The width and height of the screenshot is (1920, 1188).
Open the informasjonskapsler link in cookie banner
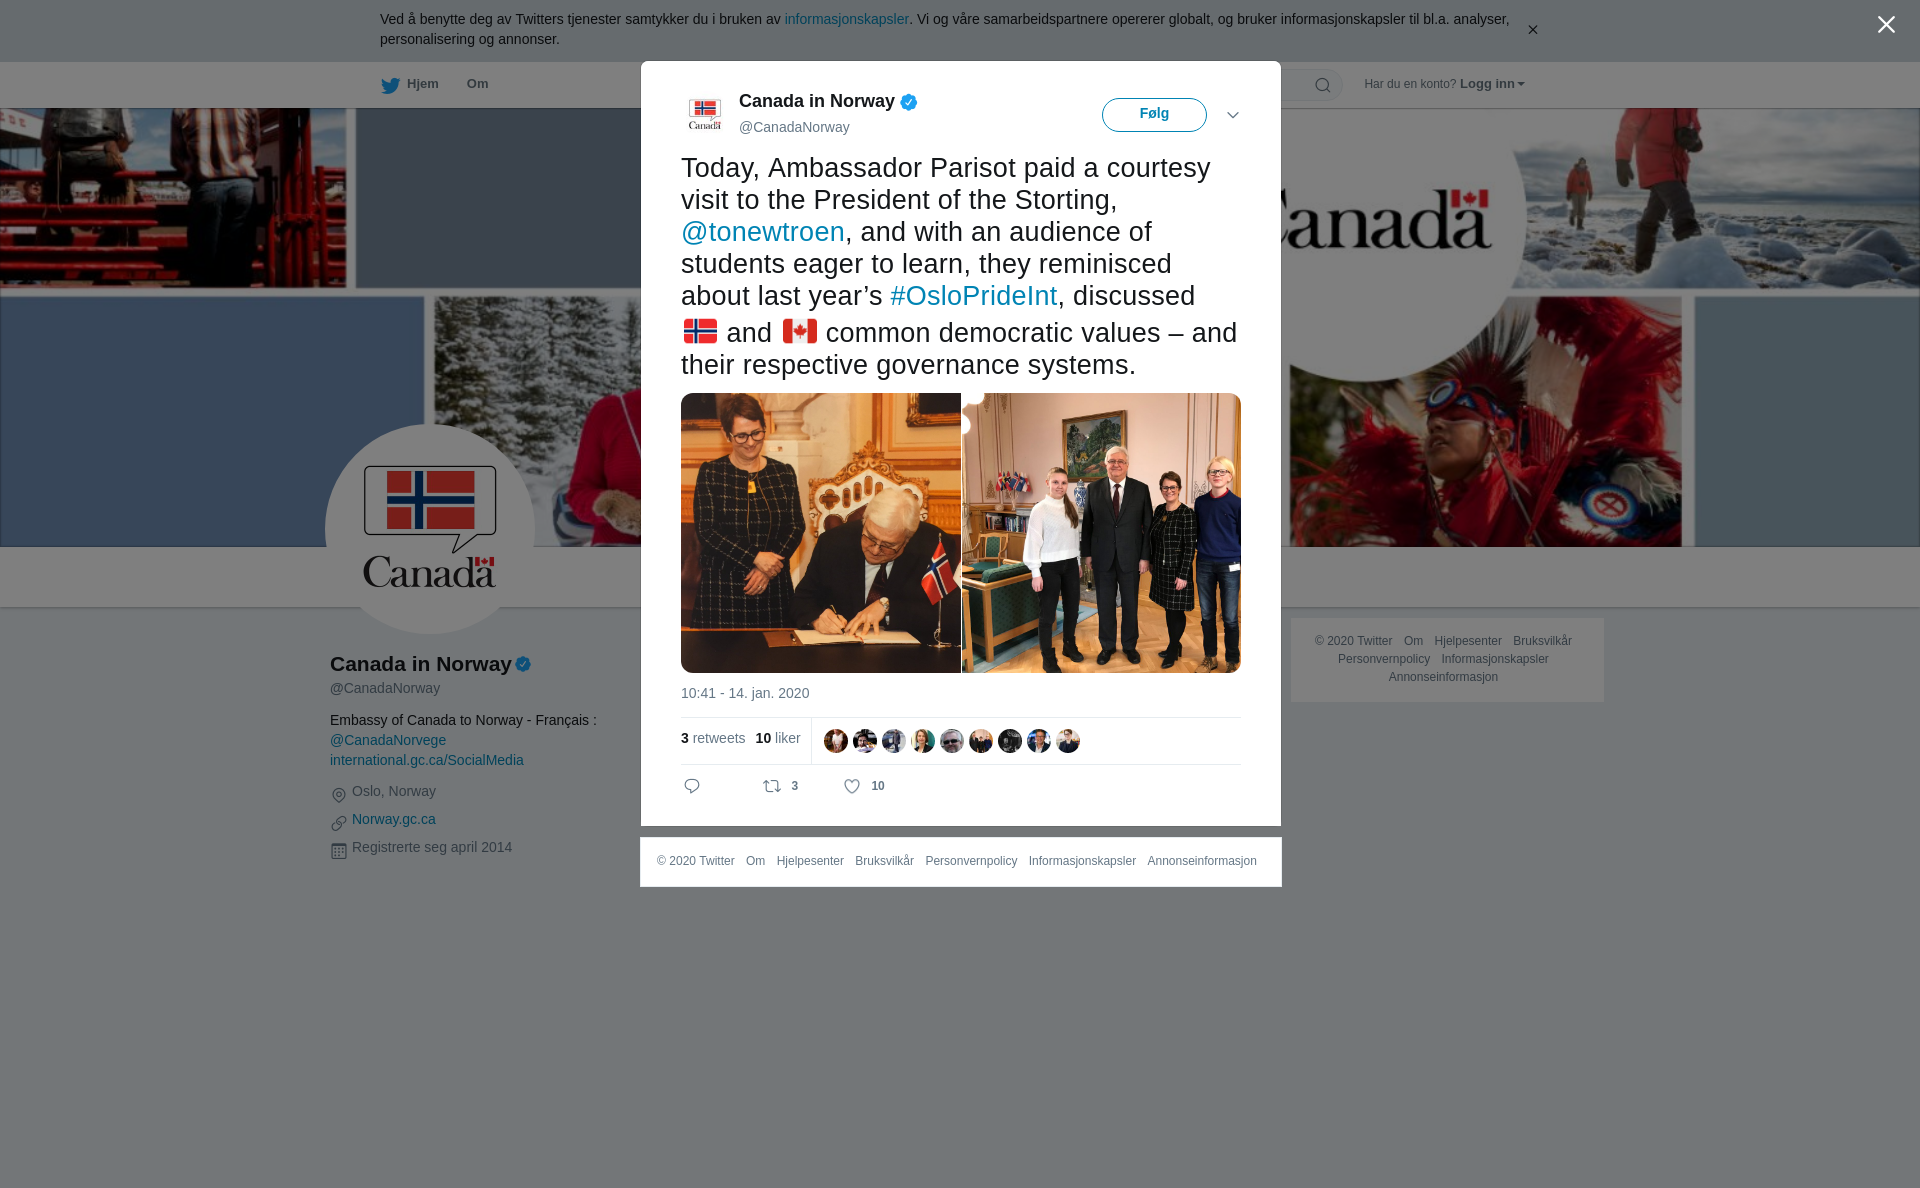coord(846,19)
